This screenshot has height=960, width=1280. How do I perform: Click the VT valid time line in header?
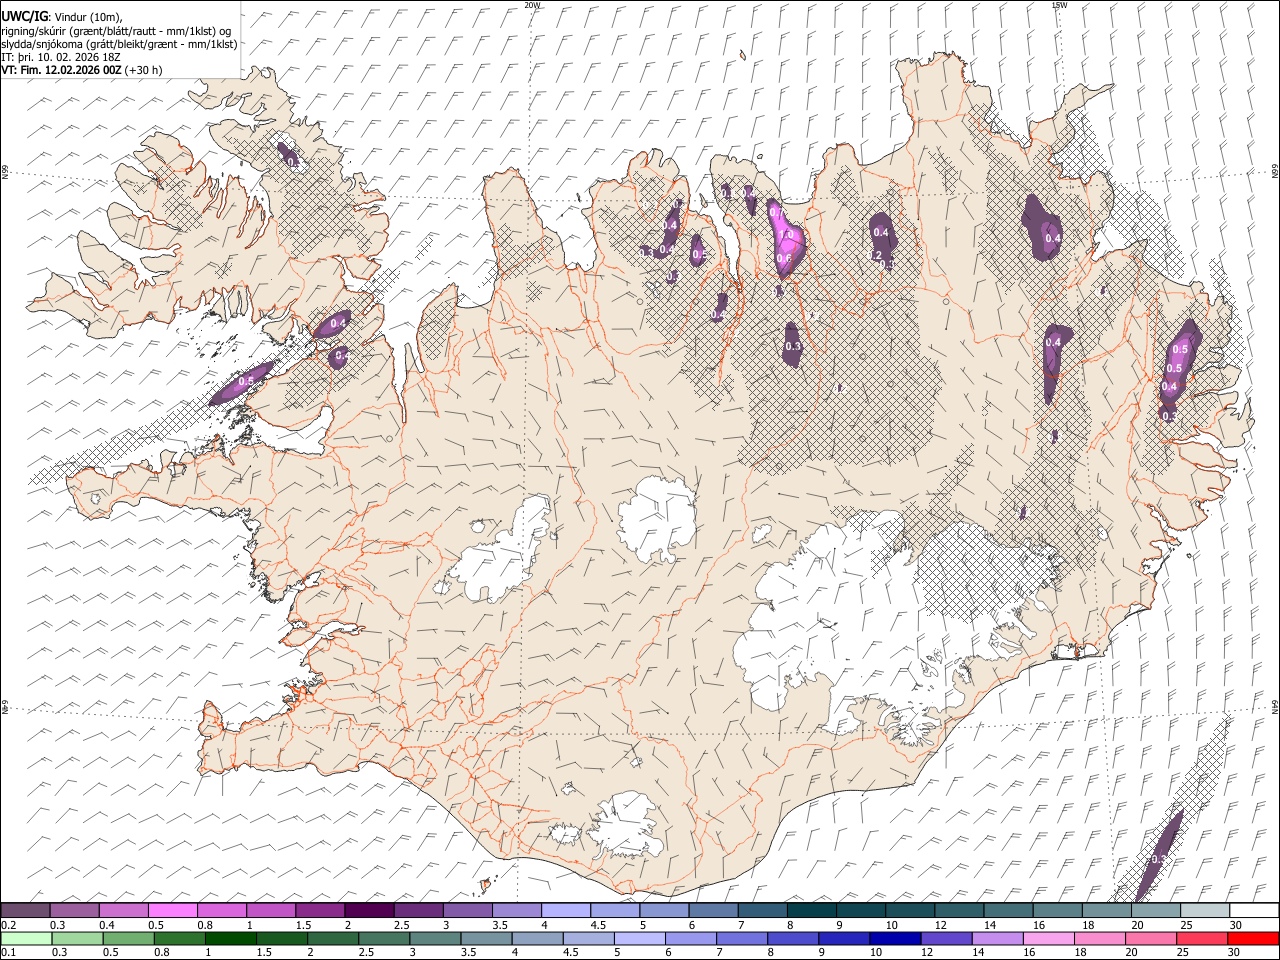[82, 70]
